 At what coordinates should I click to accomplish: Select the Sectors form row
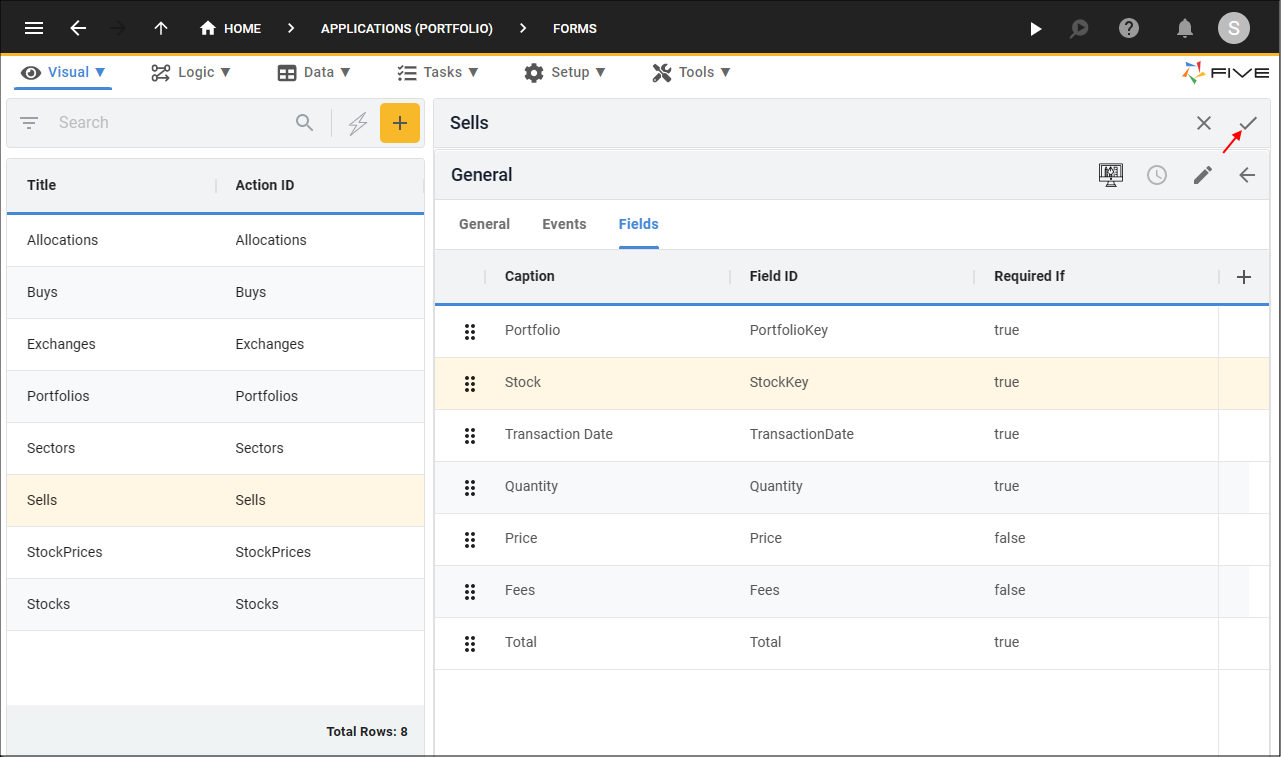pyautogui.click(x=215, y=448)
